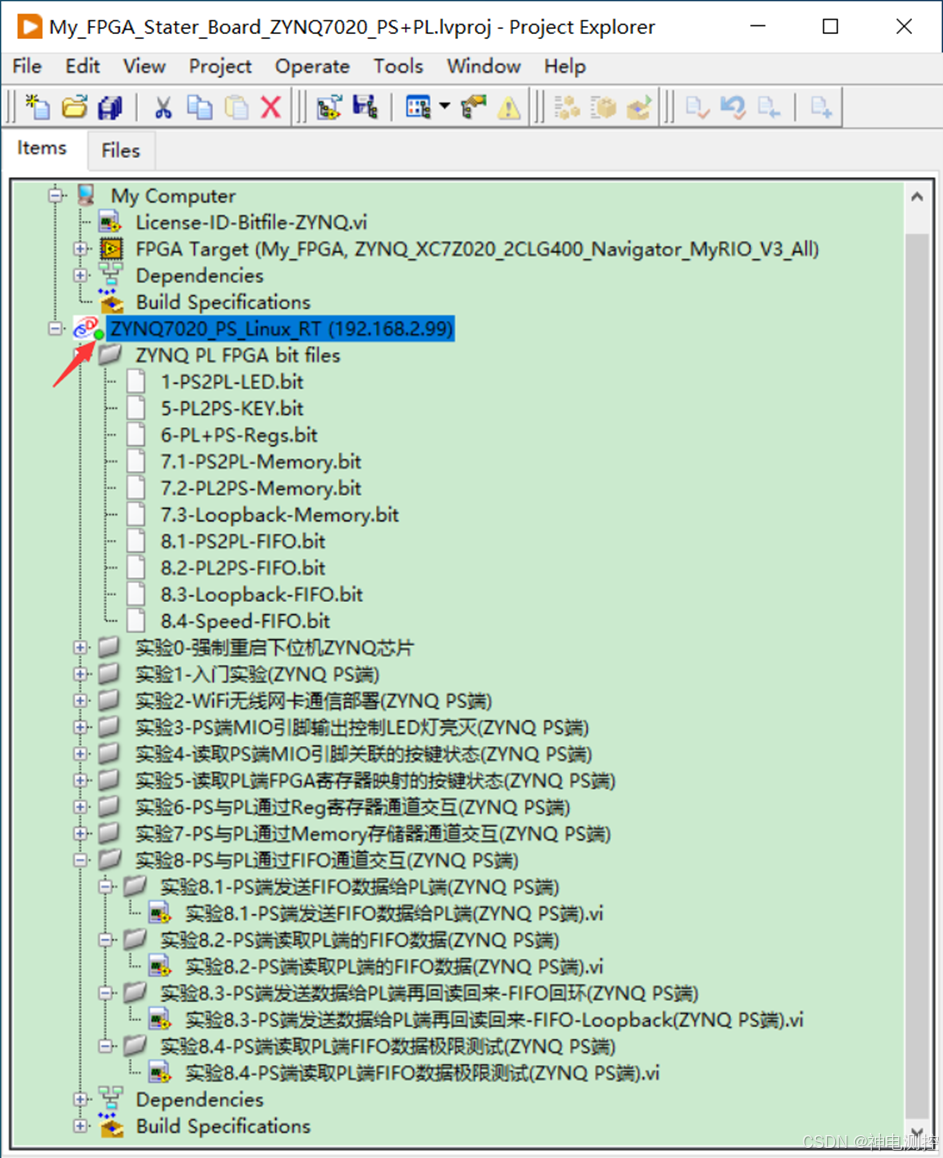Click the yellow warning triangle icon

coord(509,108)
